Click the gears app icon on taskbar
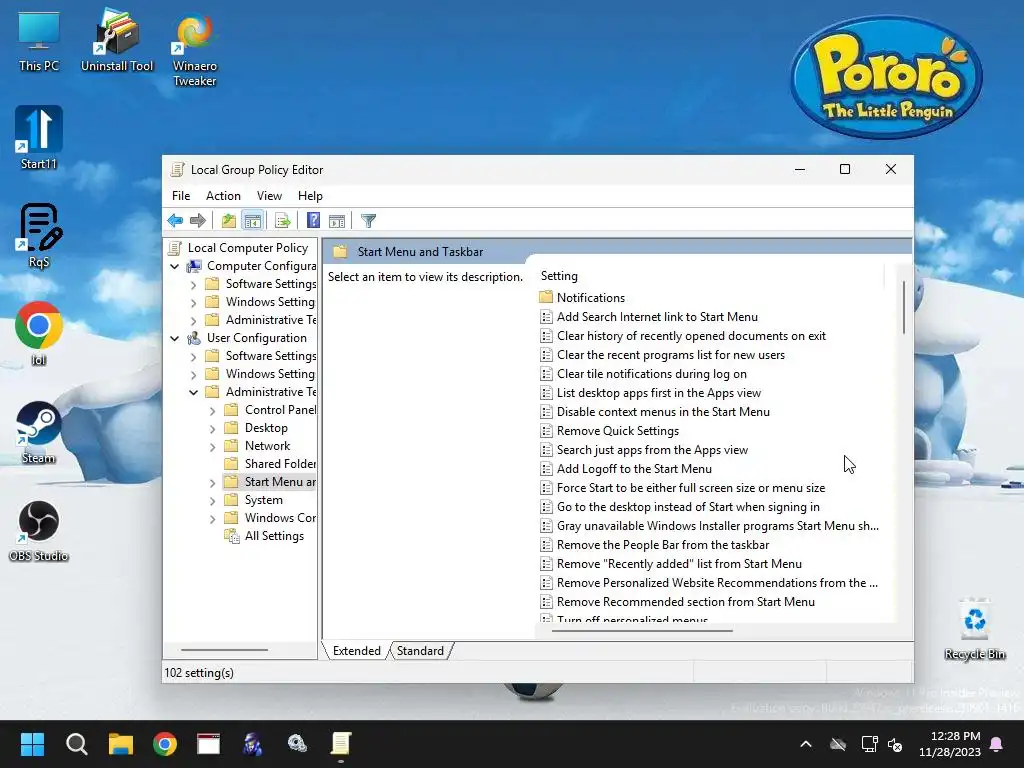Screen dimensions: 1024x768 (x=297, y=744)
